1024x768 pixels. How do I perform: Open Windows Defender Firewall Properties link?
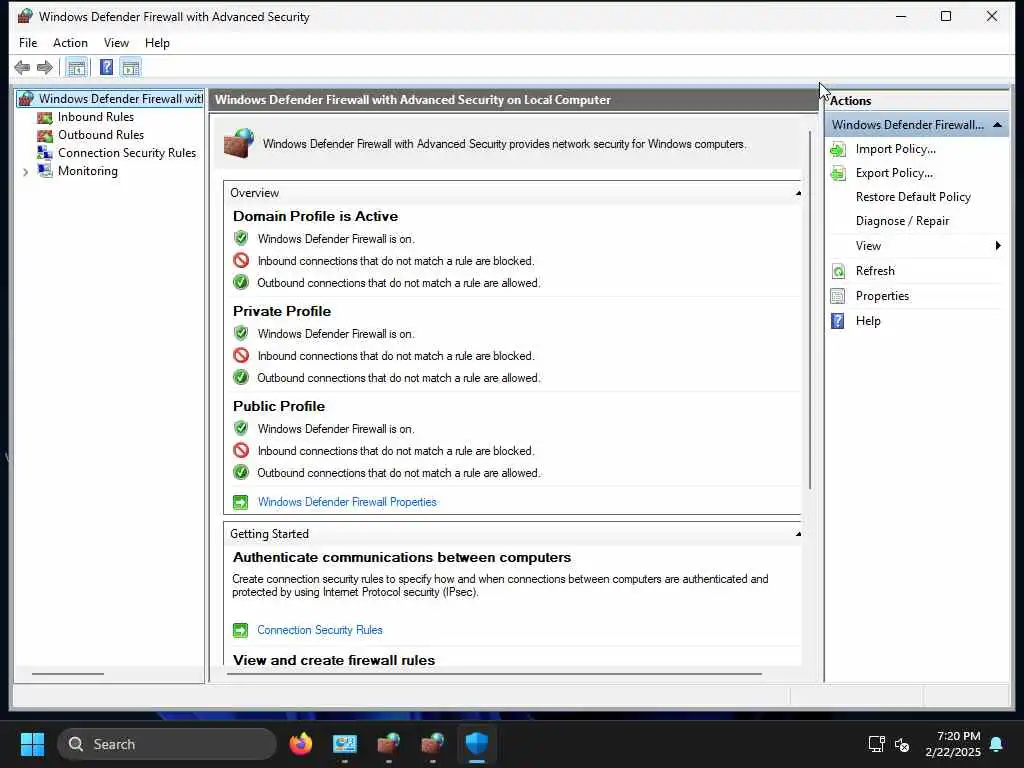(x=347, y=502)
